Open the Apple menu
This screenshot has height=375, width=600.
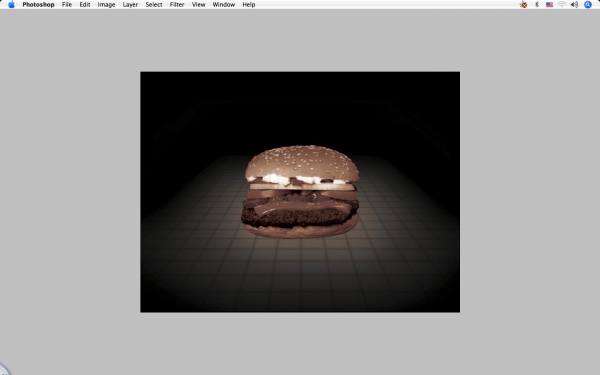11,5
